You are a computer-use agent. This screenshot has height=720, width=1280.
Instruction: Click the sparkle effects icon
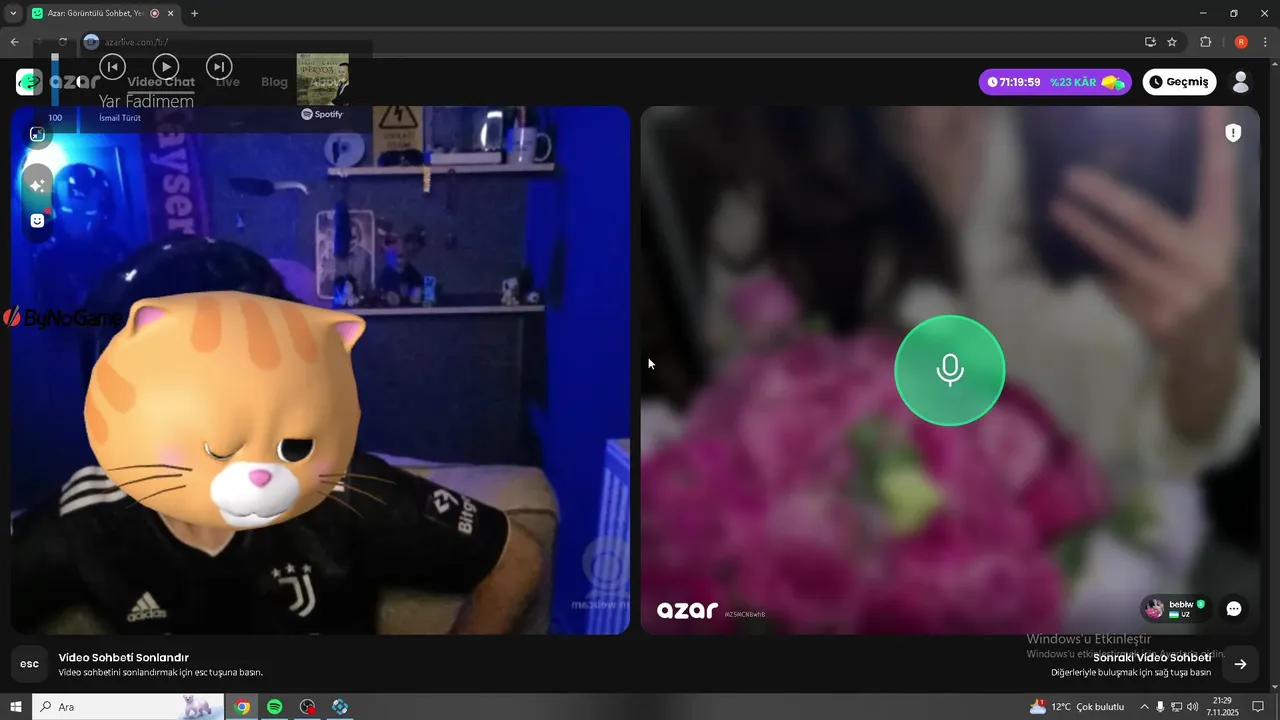37,185
